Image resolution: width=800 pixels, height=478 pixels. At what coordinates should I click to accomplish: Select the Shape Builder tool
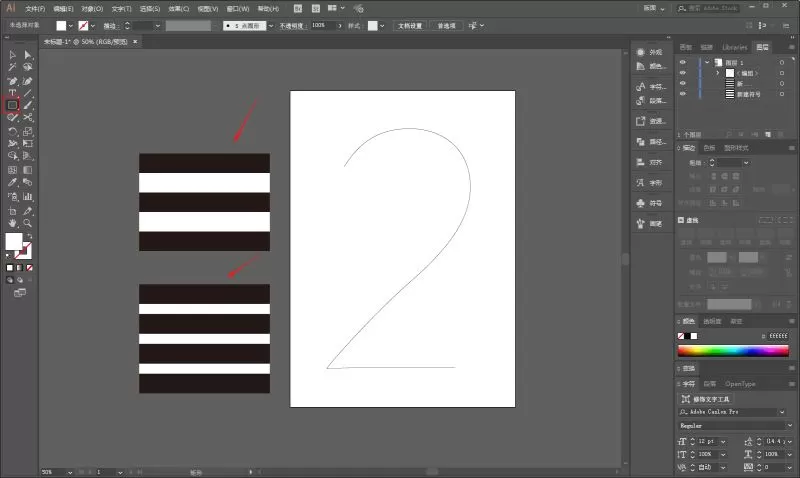13,156
